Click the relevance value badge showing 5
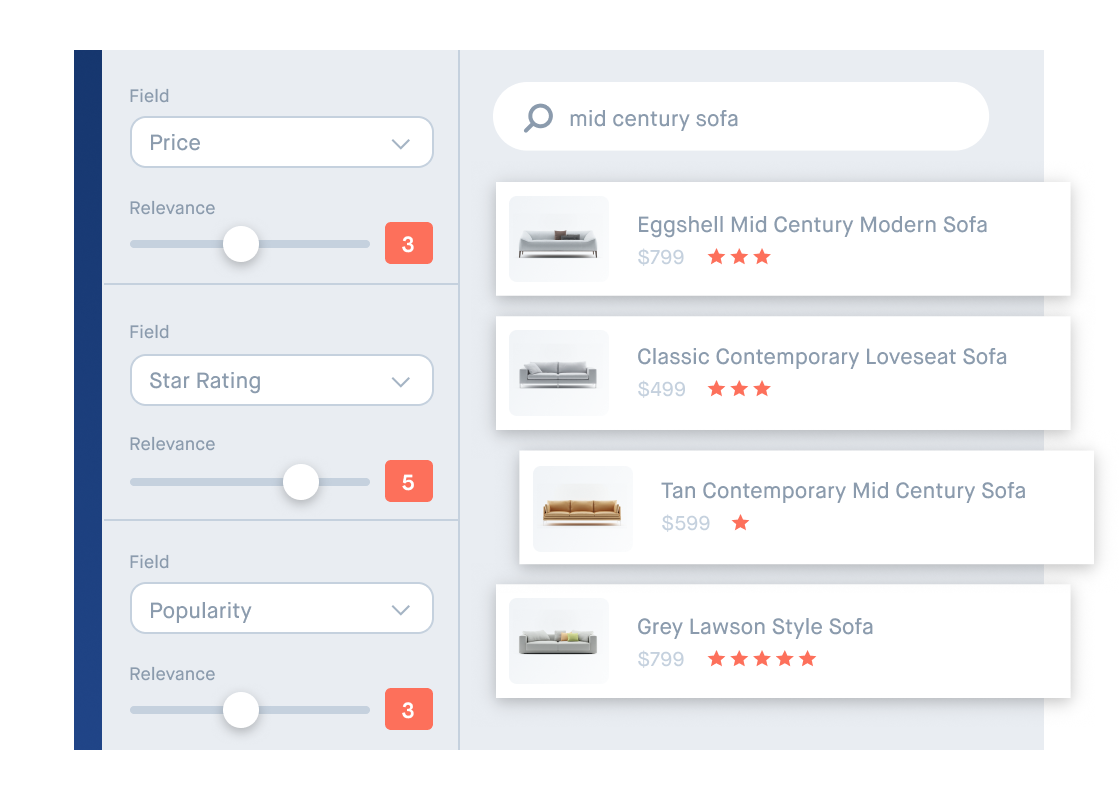The height and width of the screenshot is (800, 1120). pos(408,482)
